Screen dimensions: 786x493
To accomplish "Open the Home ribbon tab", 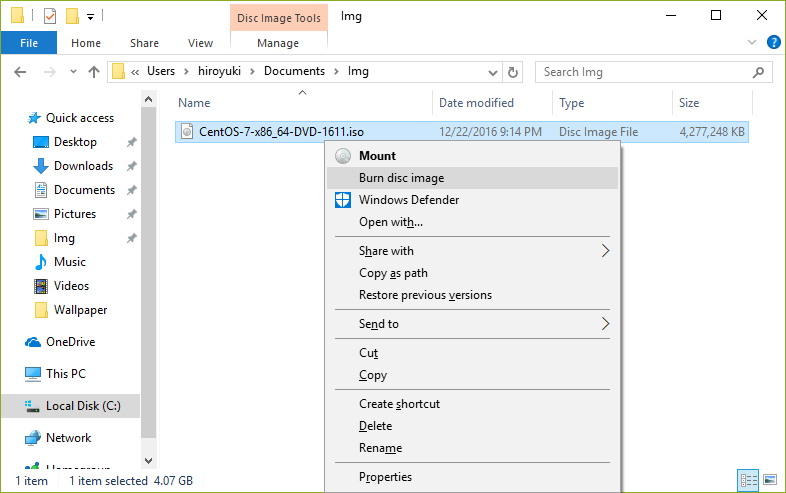I will click(x=86, y=43).
